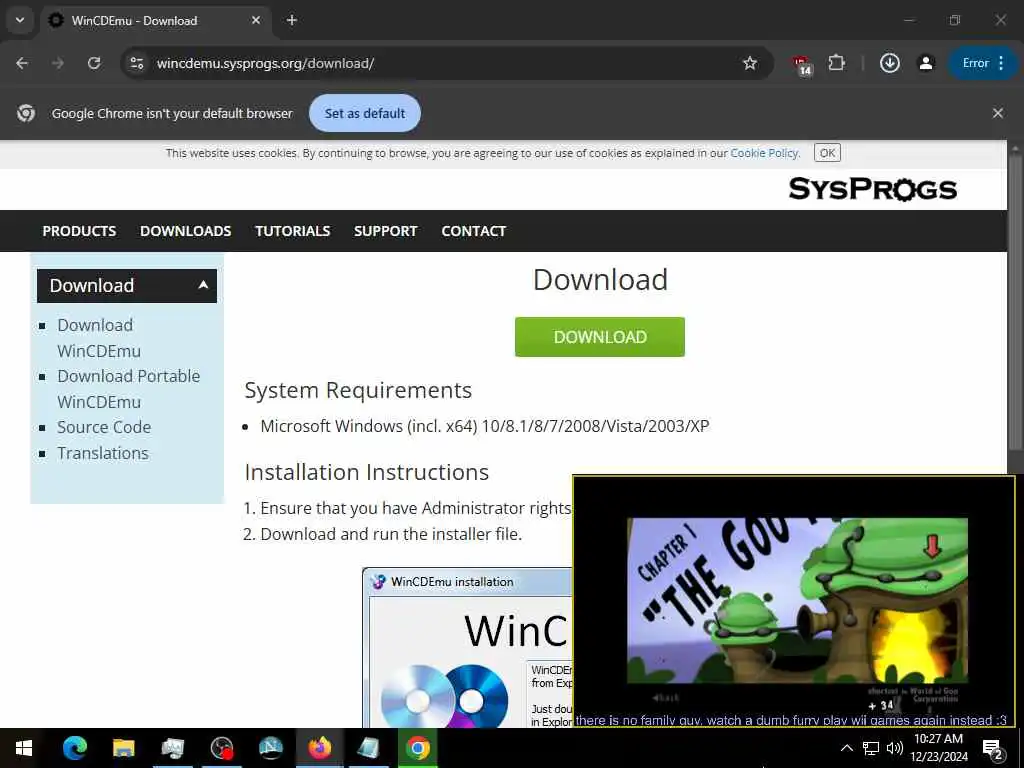Open the notification center icon
This screenshot has height=768, width=1024.
[x=993, y=750]
